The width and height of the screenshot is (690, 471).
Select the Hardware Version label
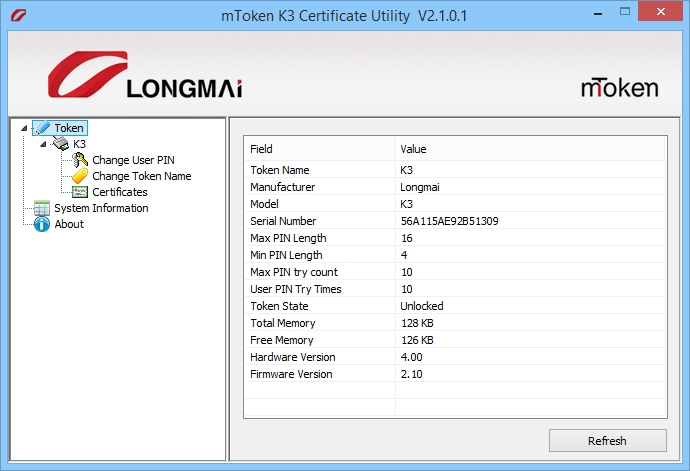293,357
